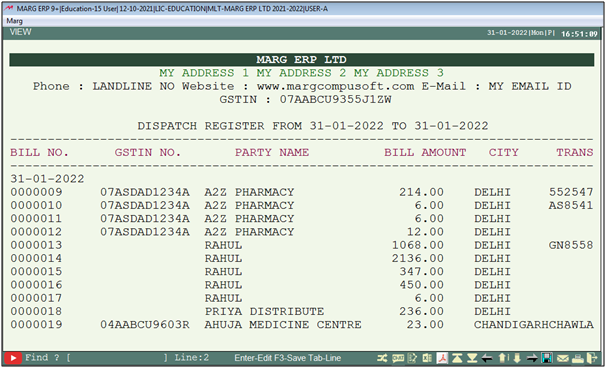Click amount 1068.00
Image resolution: width=607 pixels, height=368 pixels.
click(418, 245)
